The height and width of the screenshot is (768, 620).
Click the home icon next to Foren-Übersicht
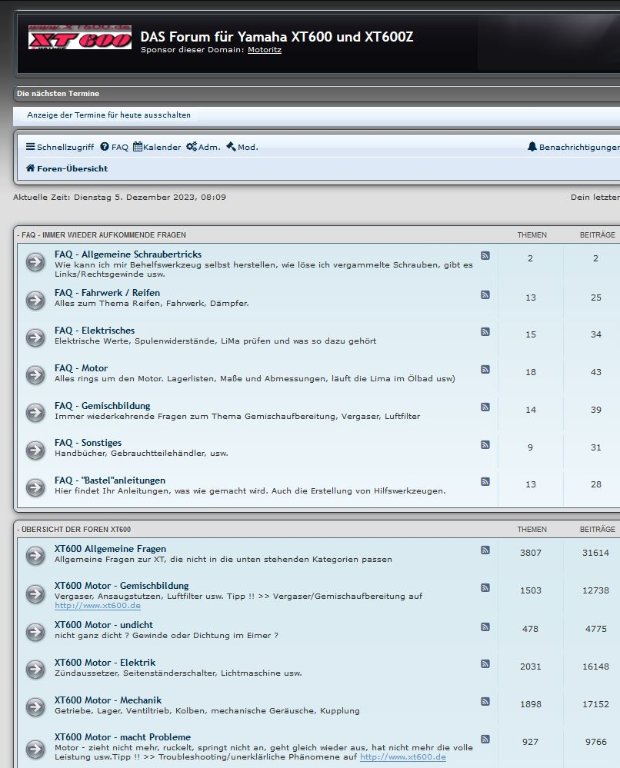30,168
